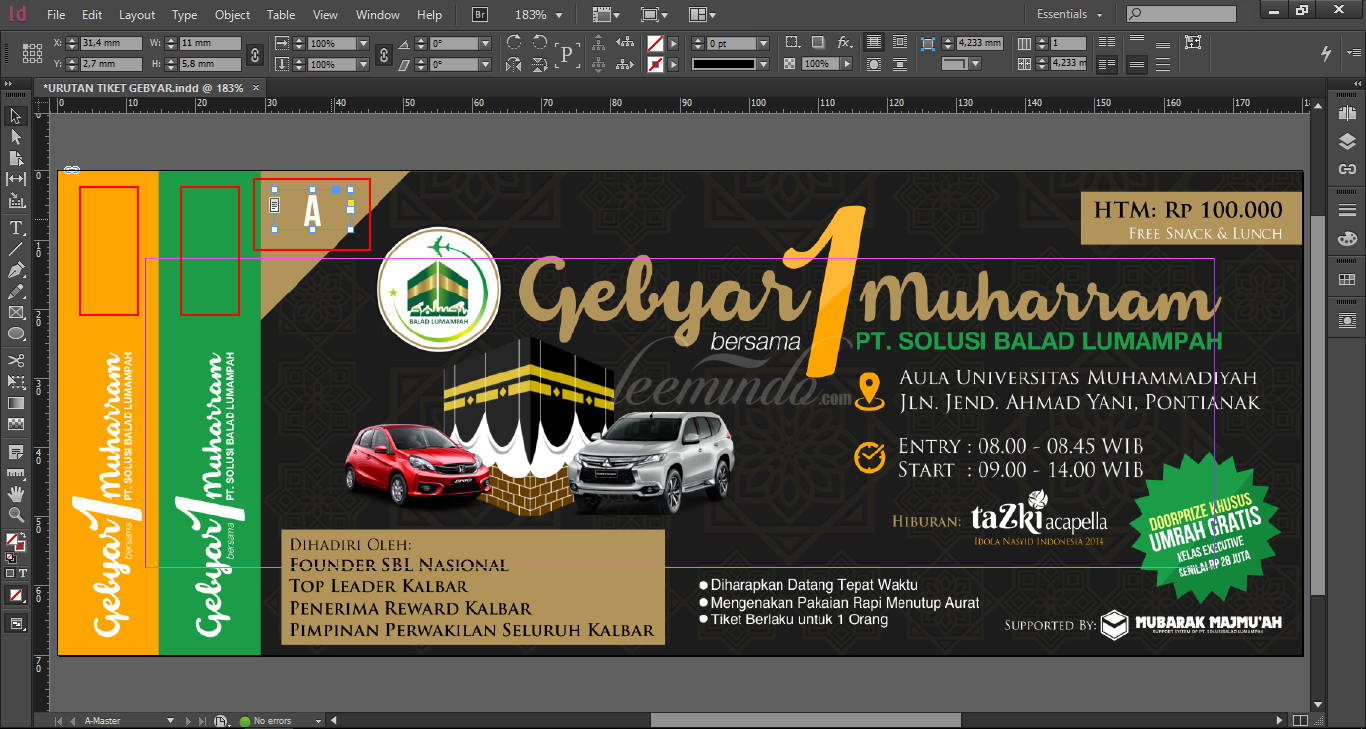Open the Essentials workspace dropdown

[1070, 15]
